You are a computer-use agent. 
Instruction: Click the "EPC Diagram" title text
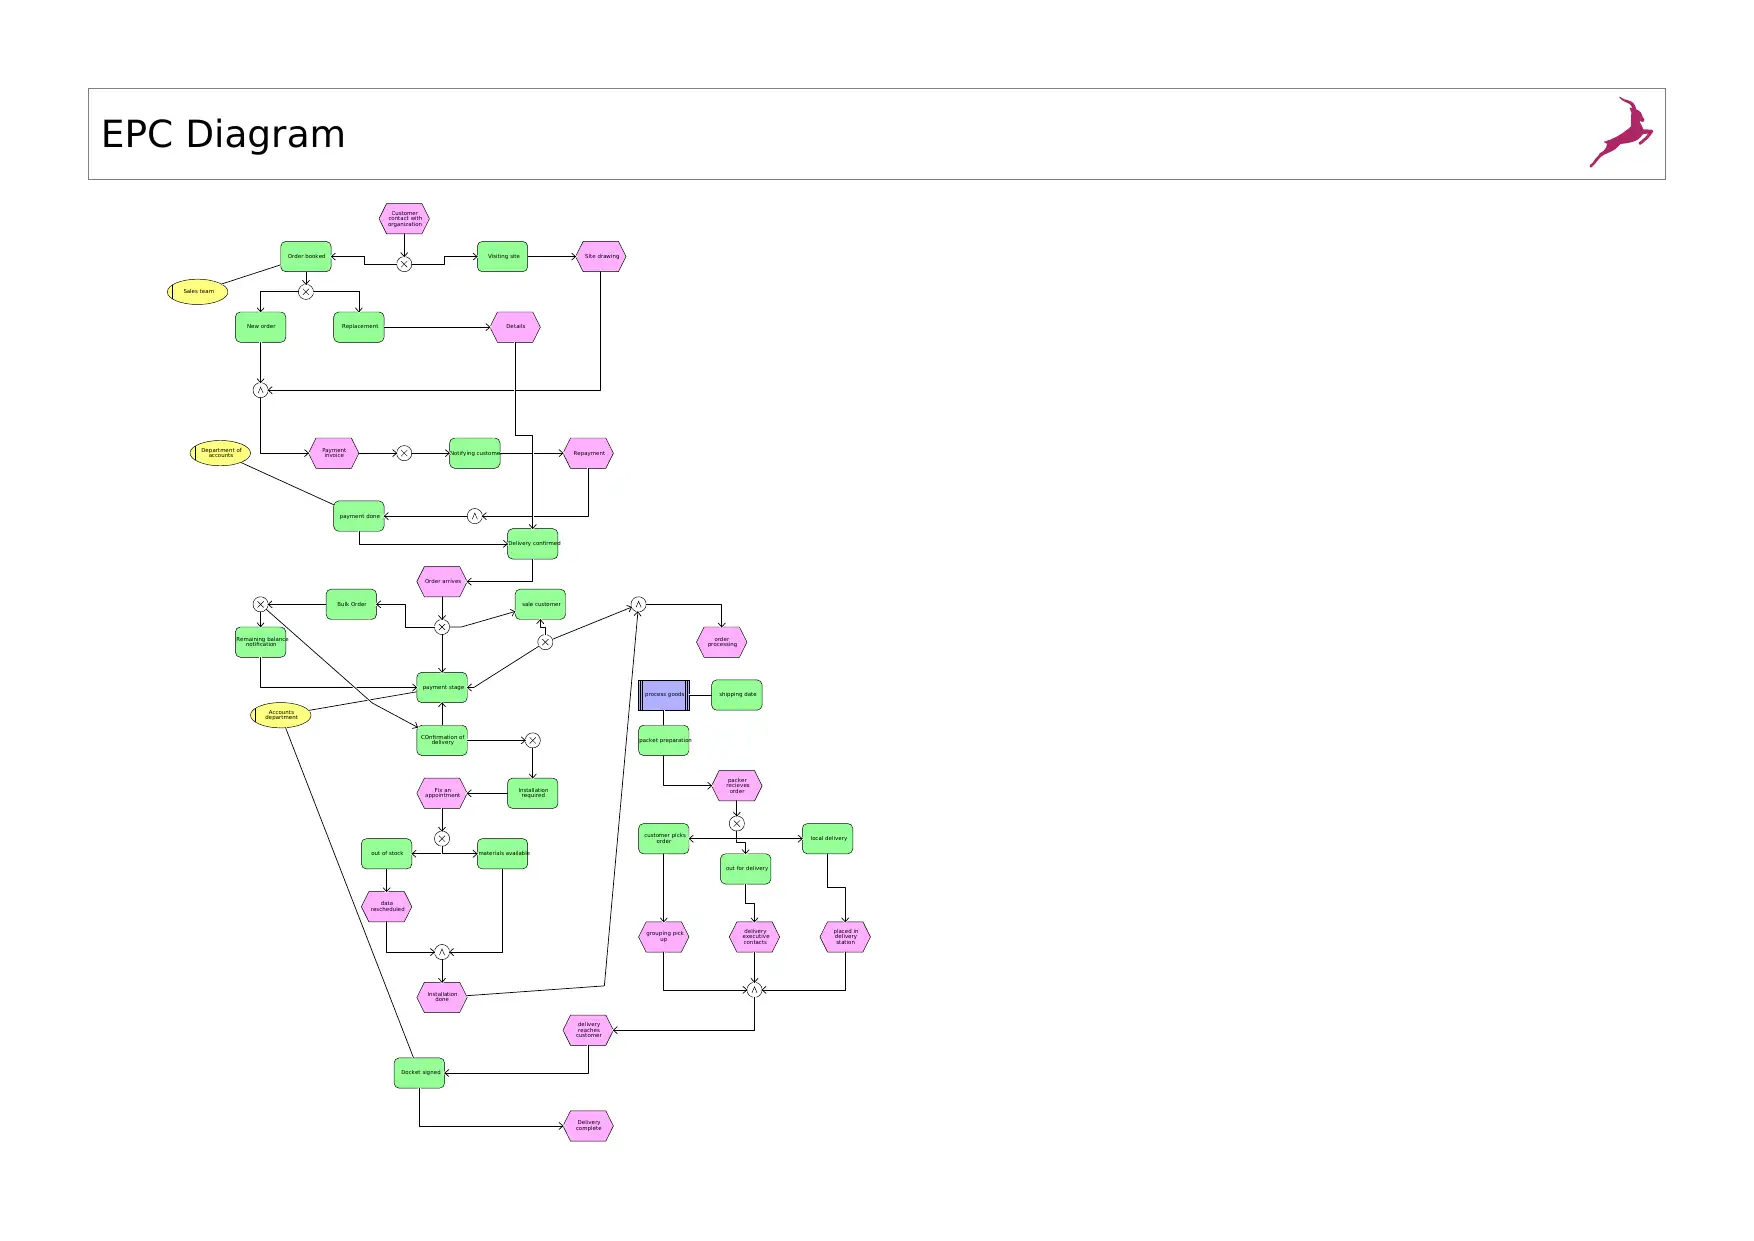223,134
